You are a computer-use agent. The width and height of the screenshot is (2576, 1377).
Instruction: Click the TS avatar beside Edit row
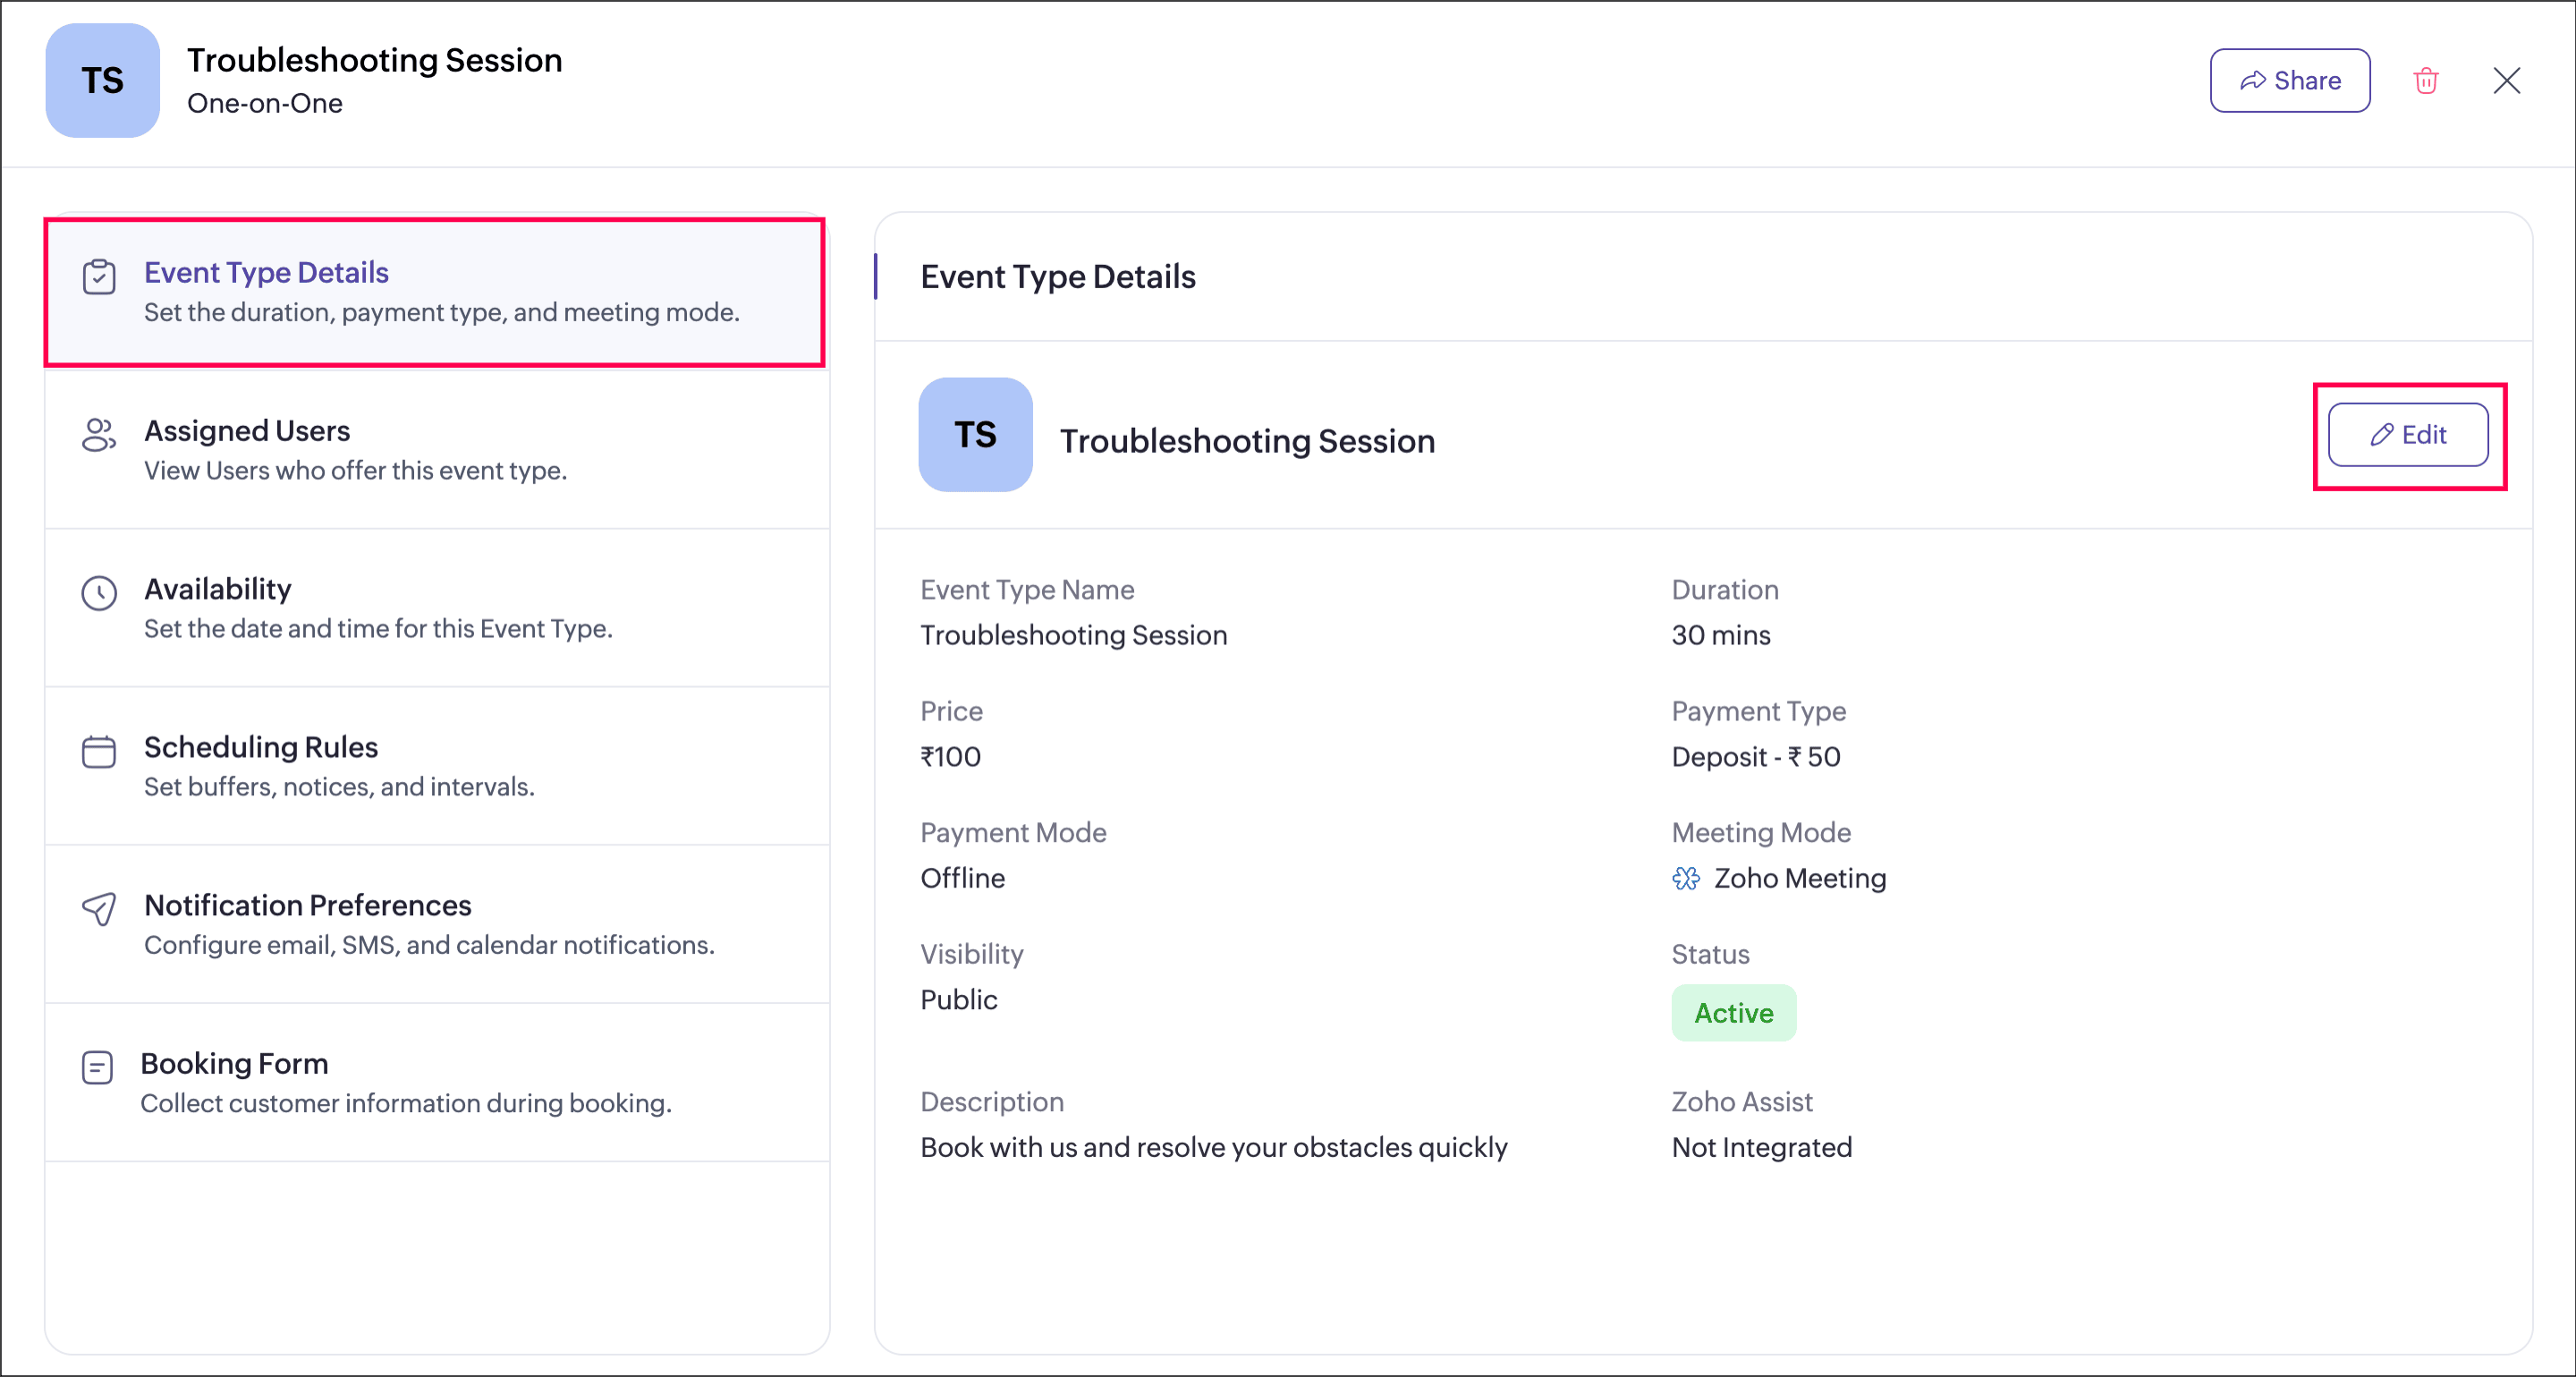[975, 435]
